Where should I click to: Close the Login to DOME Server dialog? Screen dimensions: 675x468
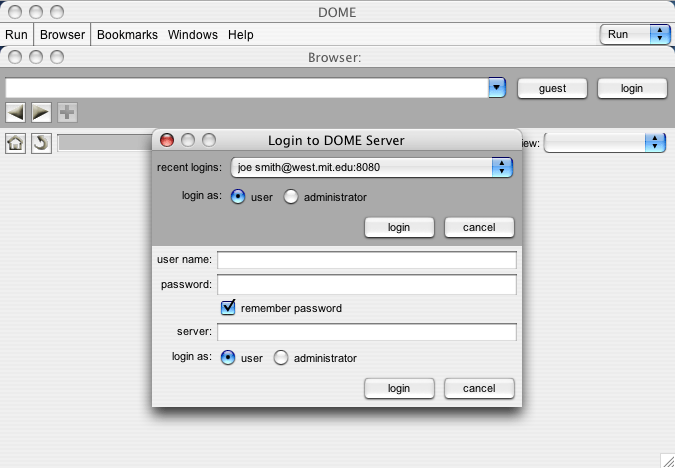pos(167,140)
